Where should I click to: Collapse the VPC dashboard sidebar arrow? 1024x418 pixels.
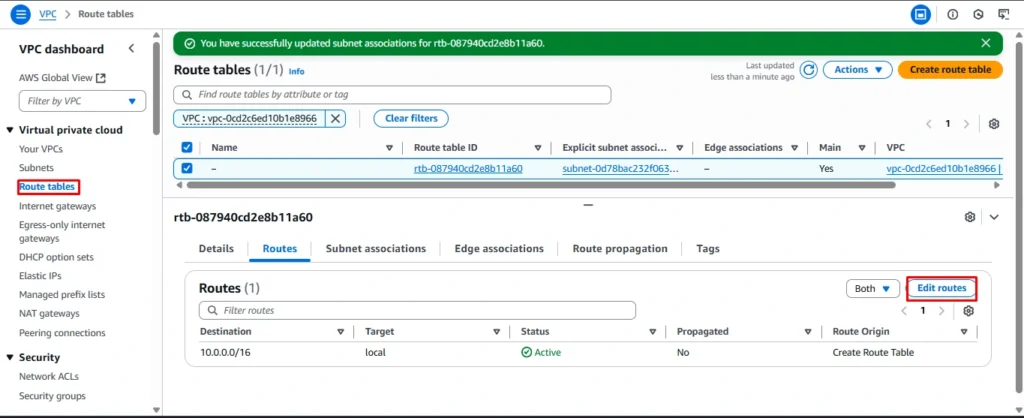pos(131,49)
